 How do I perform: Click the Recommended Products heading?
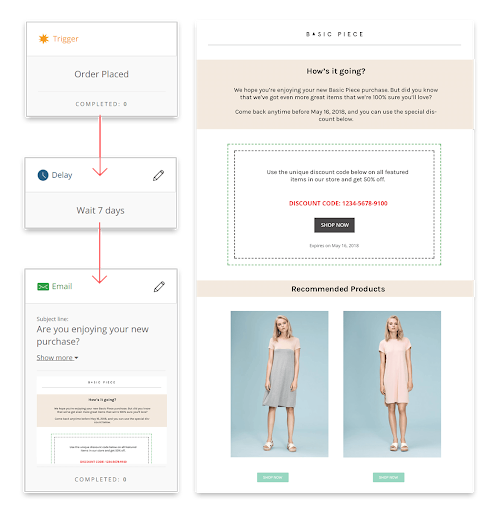click(x=338, y=289)
